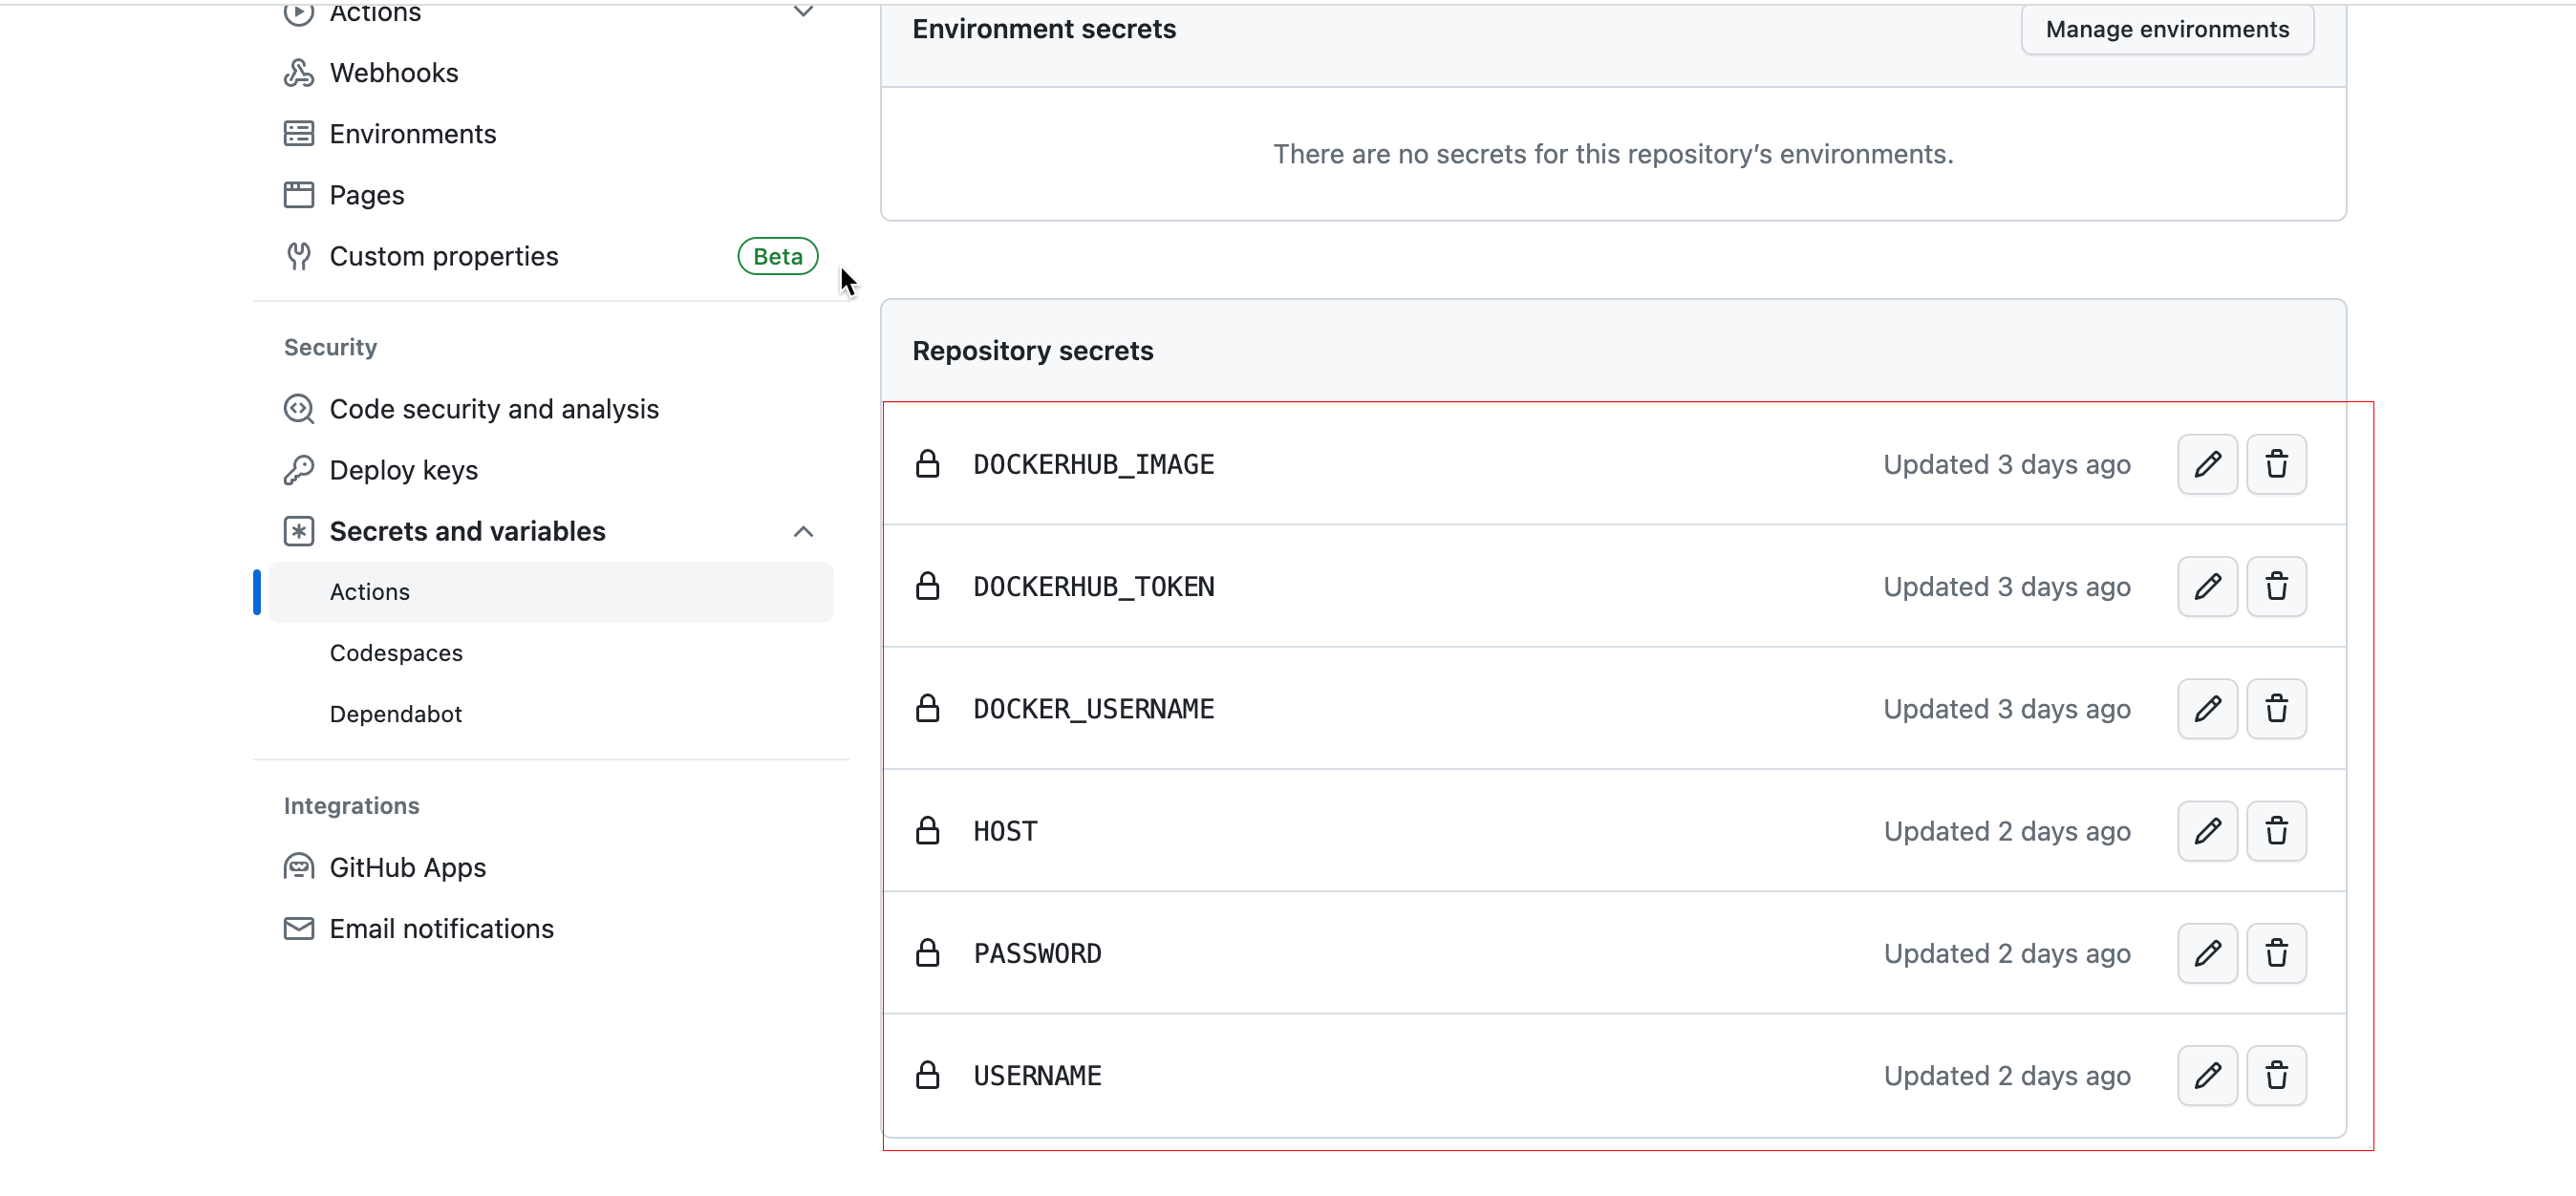Viewport: 2576px width, 1196px height.
Task: Open Custom properties Beta settings
Action: 443,257
